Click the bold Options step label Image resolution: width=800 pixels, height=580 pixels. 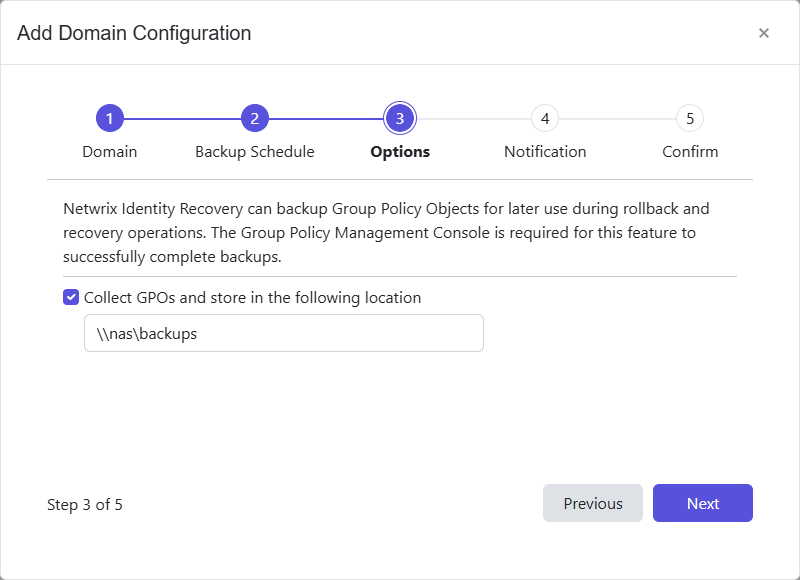click(399, 151)
